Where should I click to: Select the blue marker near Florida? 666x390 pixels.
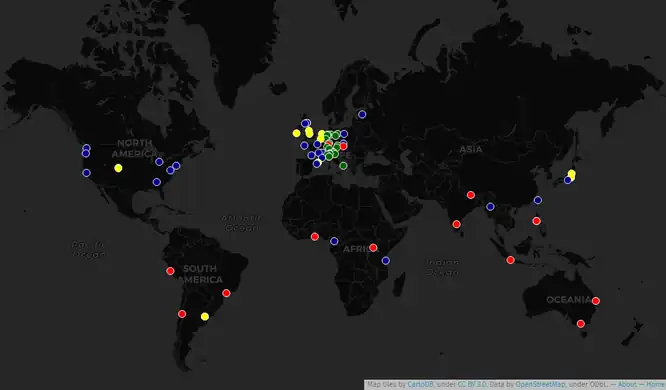coord(157,182)
